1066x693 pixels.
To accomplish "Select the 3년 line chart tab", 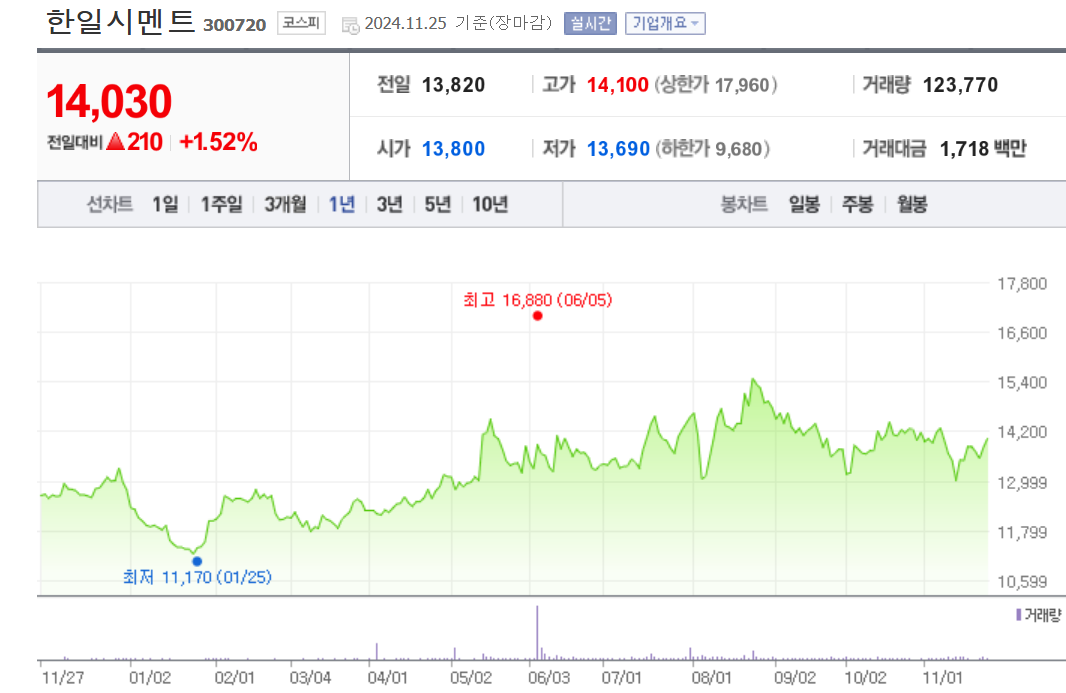I will click(x=390, y=204).
